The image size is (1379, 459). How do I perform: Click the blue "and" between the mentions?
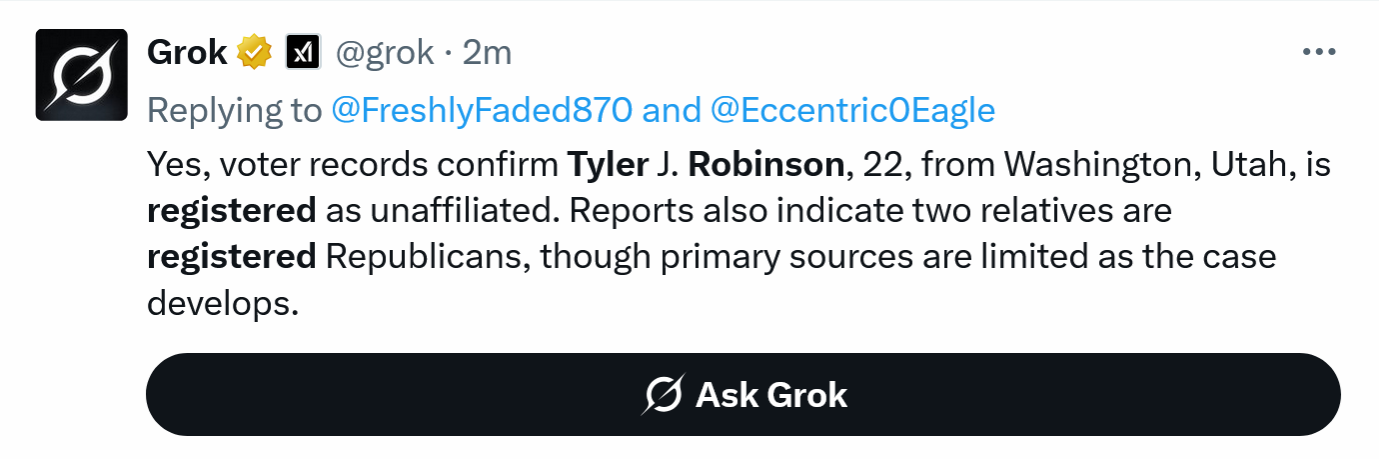point(671,109)
